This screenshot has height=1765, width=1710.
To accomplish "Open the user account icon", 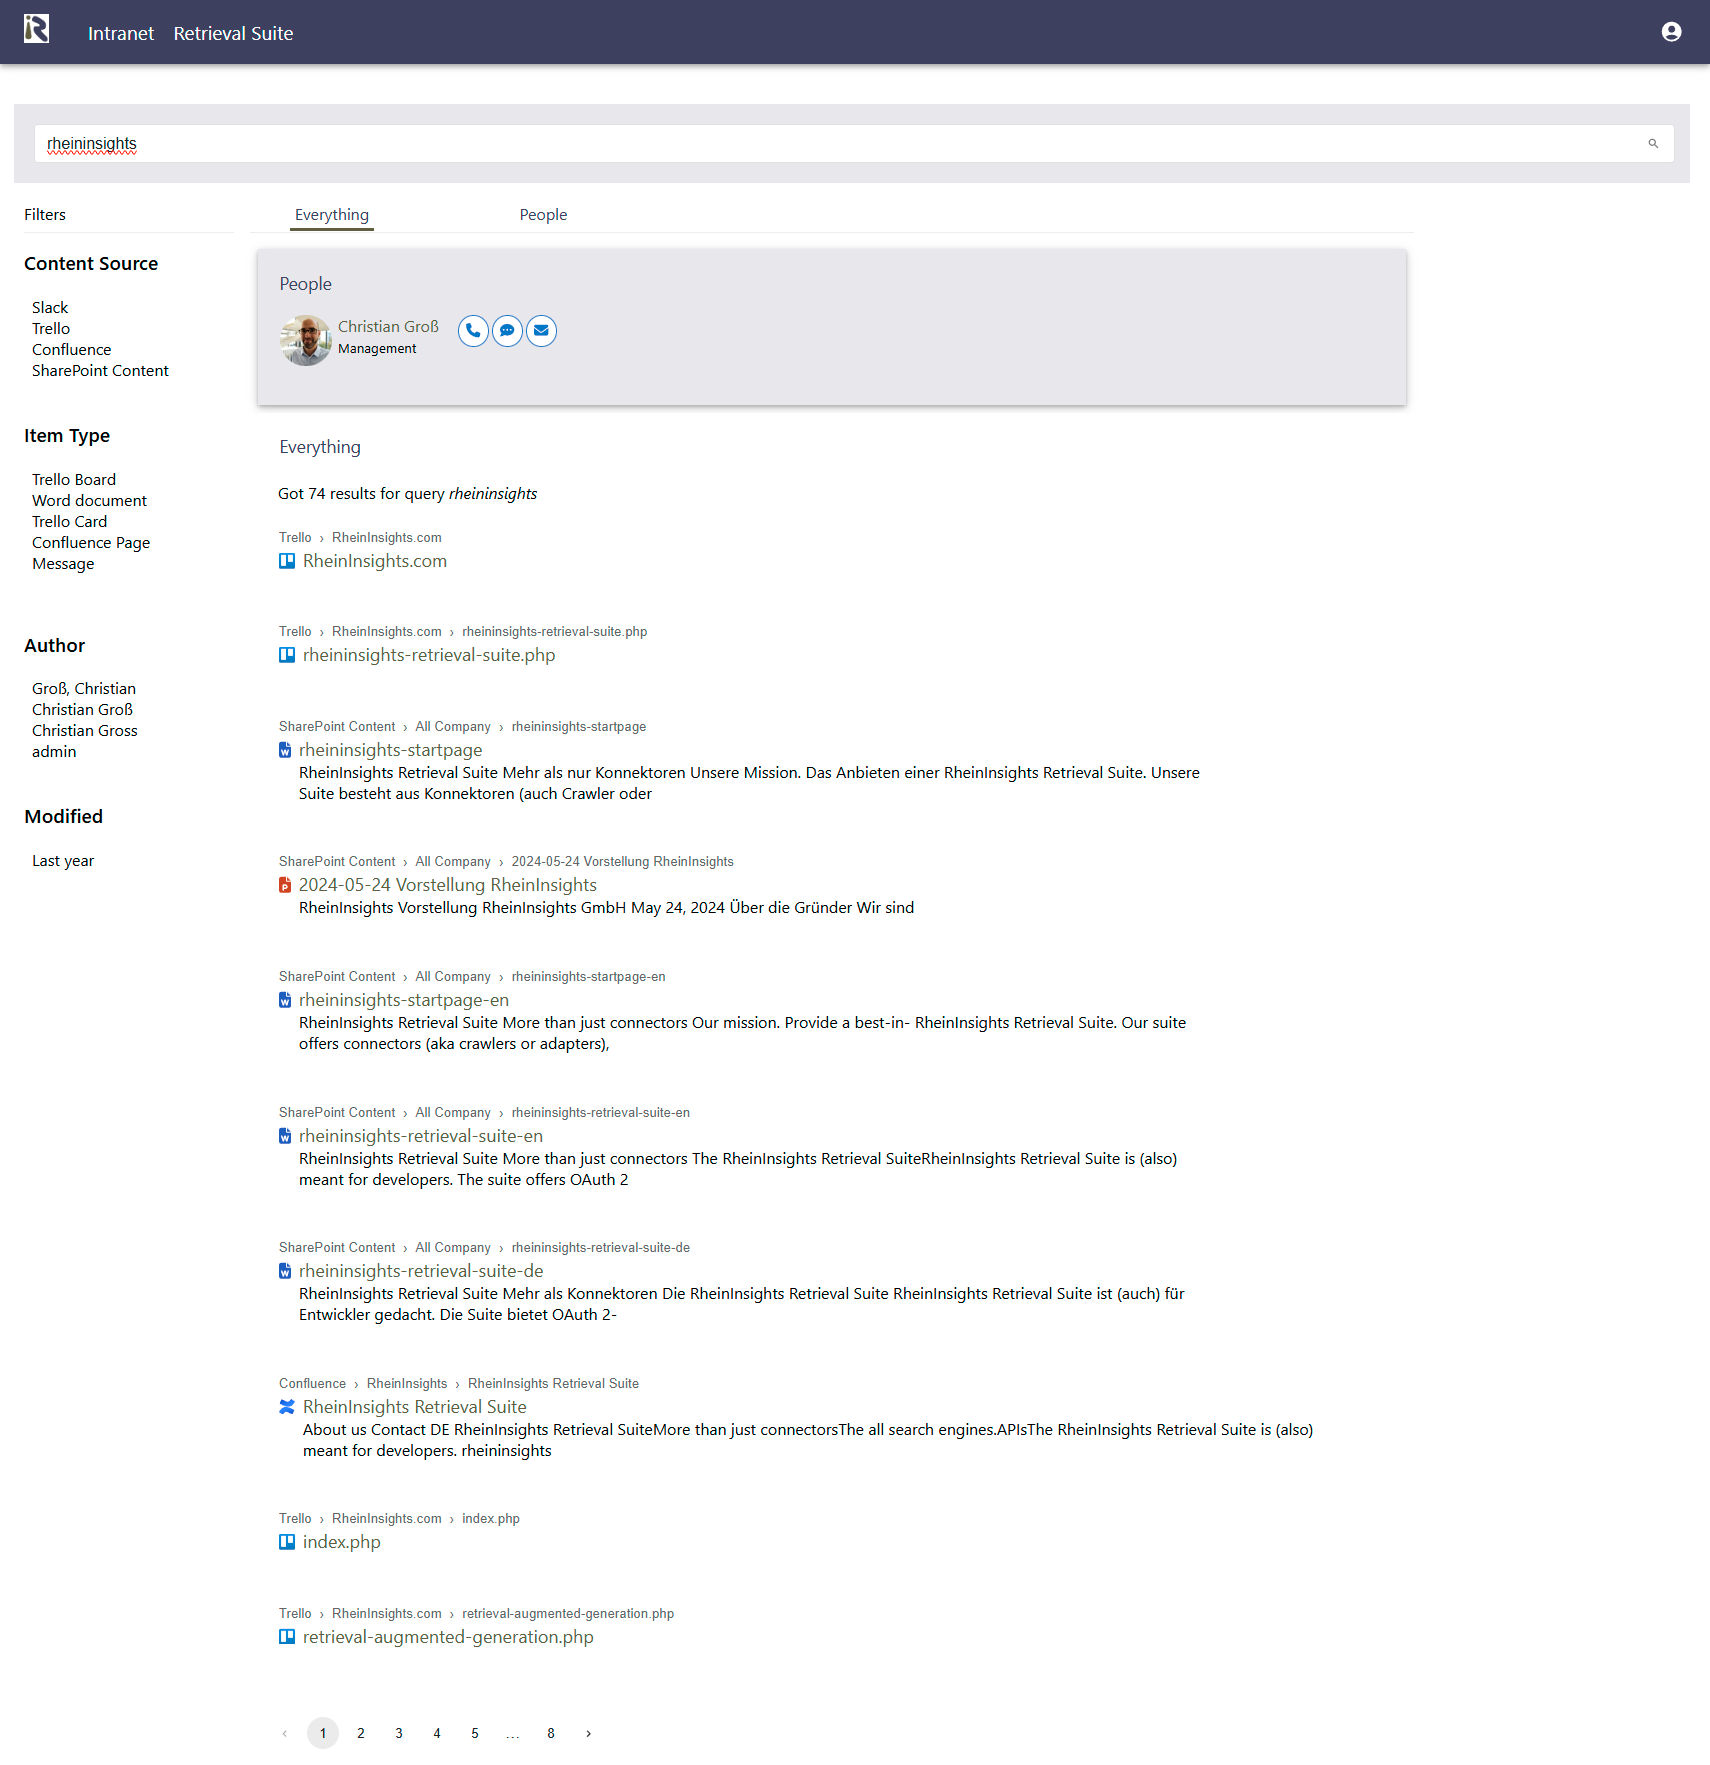I will [x=1671, y=32].
